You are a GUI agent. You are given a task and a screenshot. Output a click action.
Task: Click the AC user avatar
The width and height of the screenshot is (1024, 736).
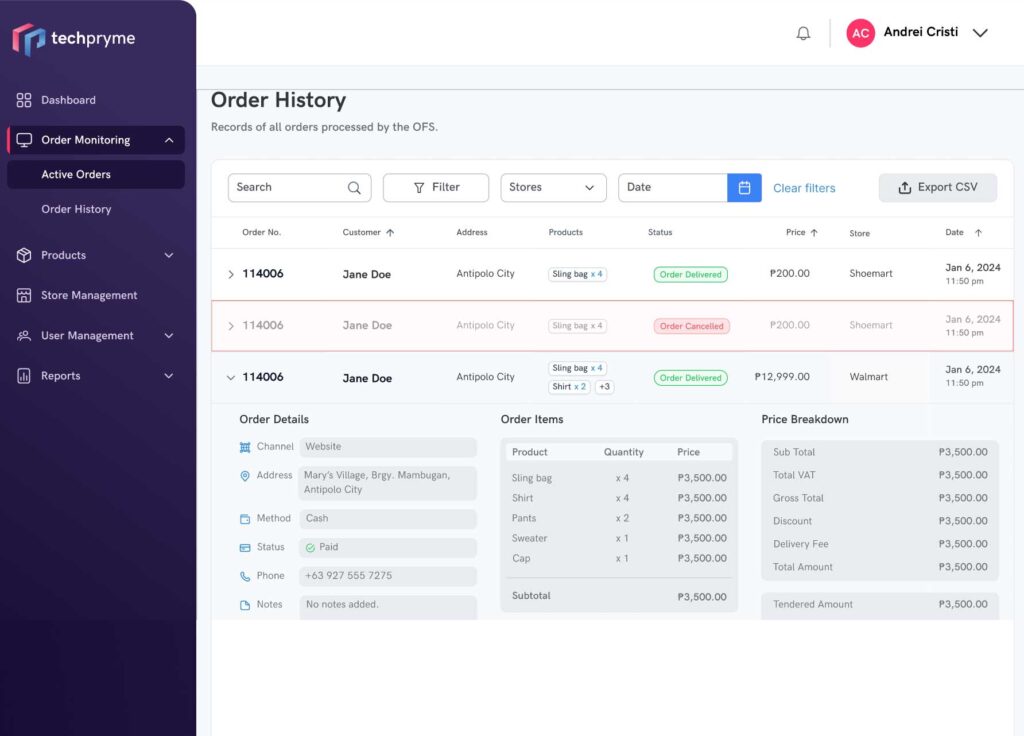[x=860, y=33]
